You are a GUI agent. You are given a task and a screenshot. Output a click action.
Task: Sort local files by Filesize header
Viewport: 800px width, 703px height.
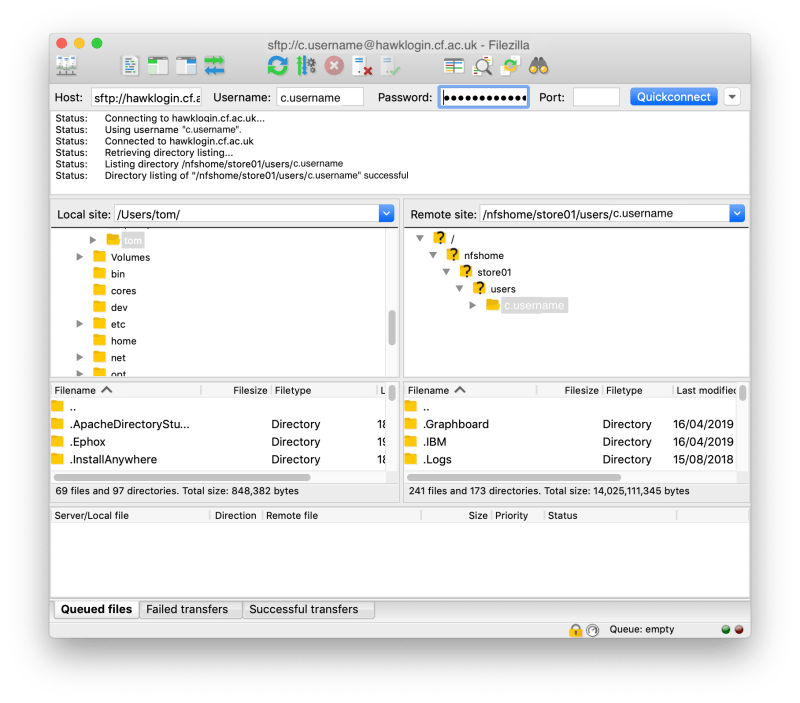click(236, 390)
